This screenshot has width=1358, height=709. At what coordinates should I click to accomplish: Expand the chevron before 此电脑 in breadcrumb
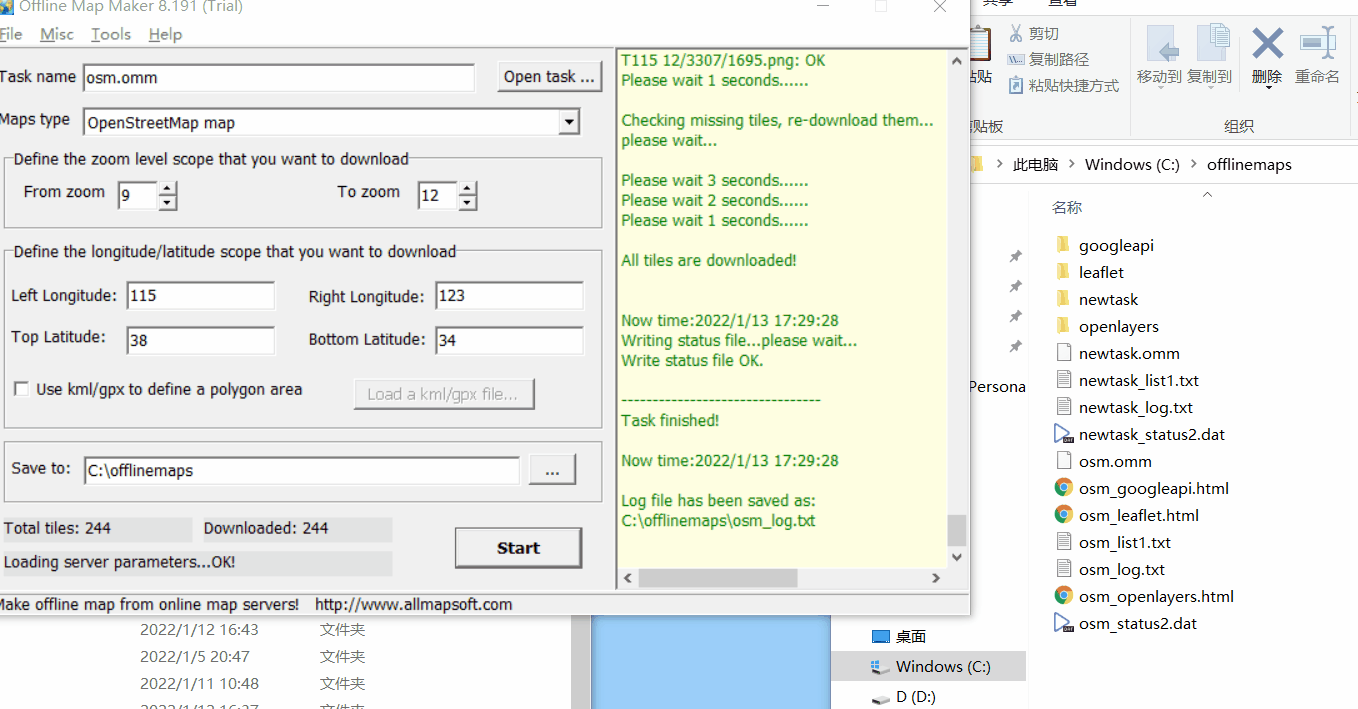(x=1000, y=164)
